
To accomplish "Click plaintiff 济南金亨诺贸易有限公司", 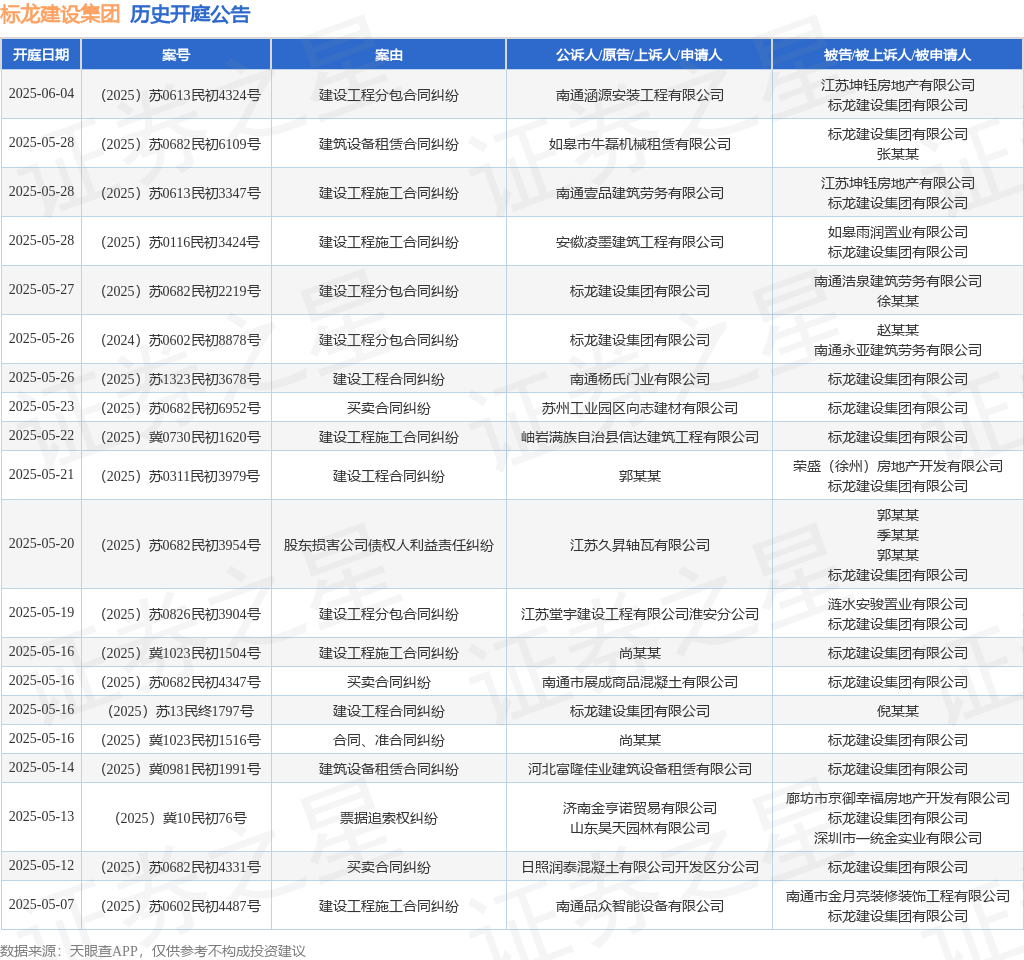I will pos(639,808).
